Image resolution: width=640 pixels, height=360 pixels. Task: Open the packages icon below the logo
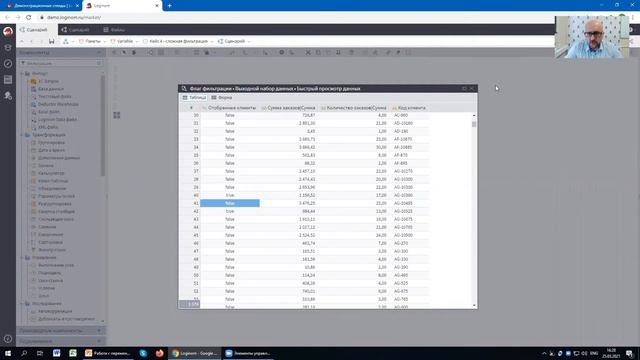pyautogui.click(x=8, y=48)
